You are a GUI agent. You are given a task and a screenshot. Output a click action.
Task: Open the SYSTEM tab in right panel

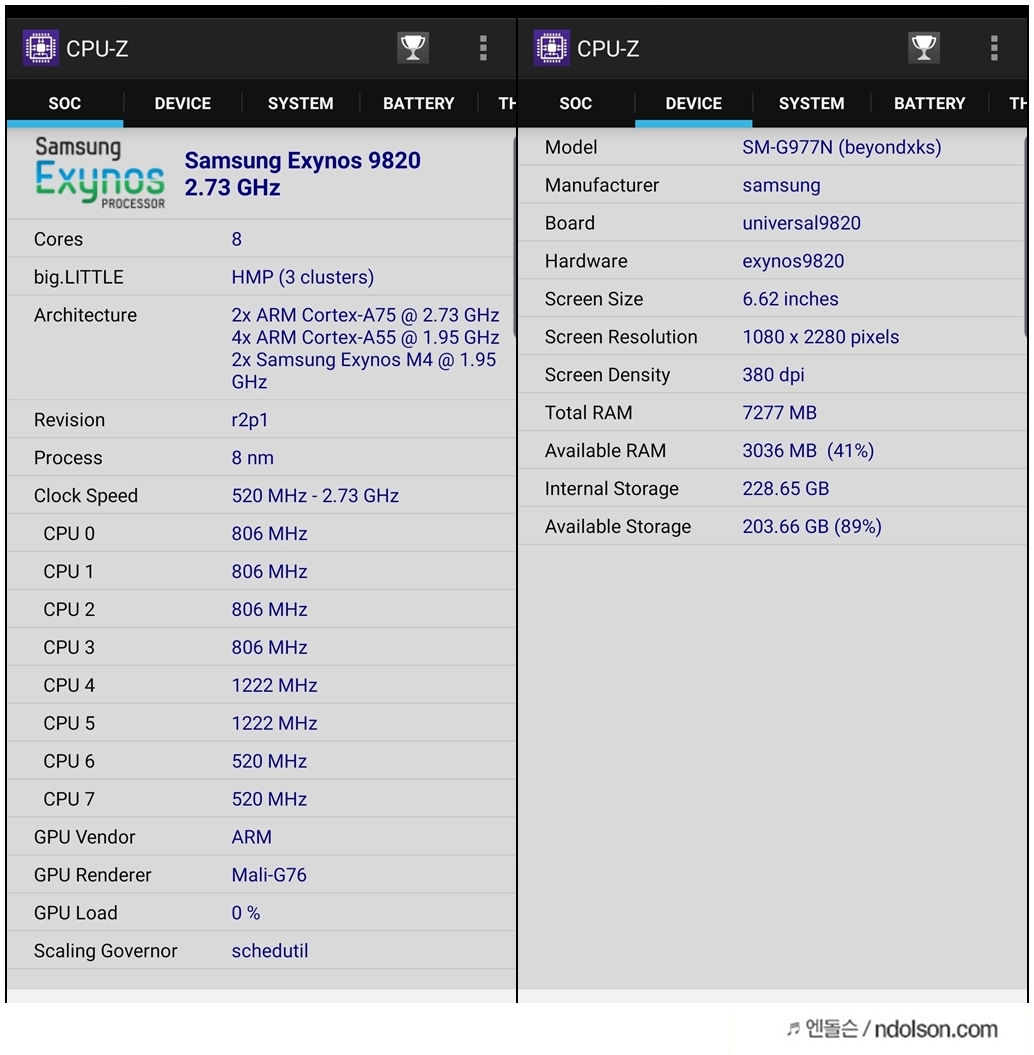[x=811, y=104]
